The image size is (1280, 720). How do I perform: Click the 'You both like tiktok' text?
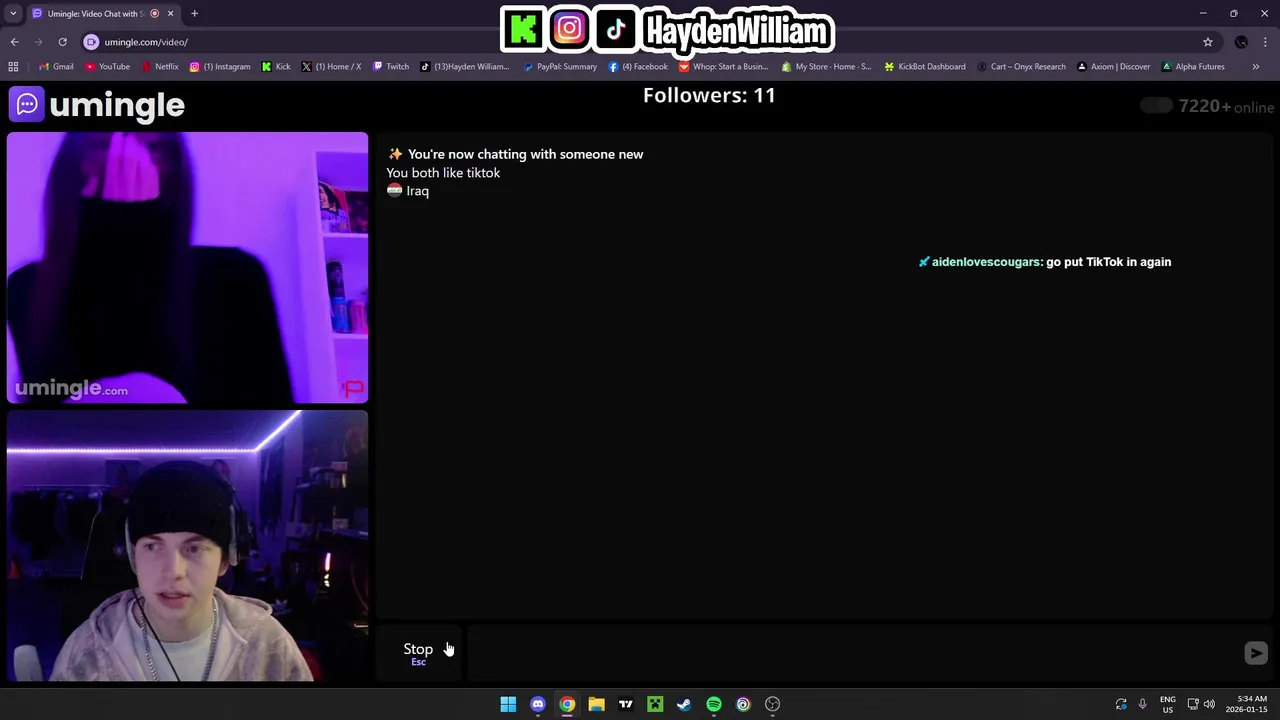click(x=443, y=173)
